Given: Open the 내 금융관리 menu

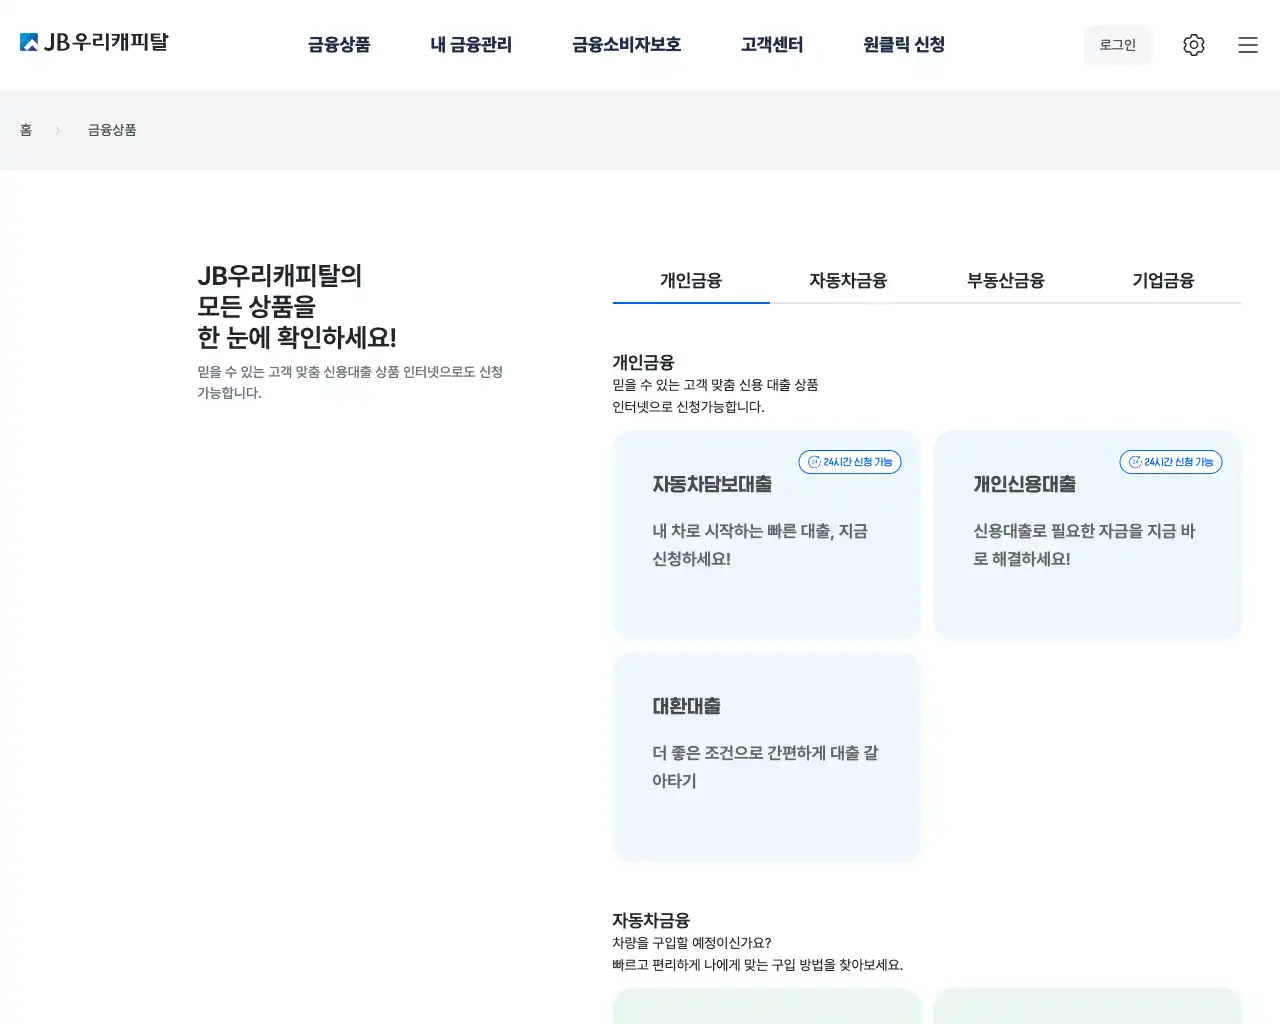Looking at the screenshot, I should point(471,45).
